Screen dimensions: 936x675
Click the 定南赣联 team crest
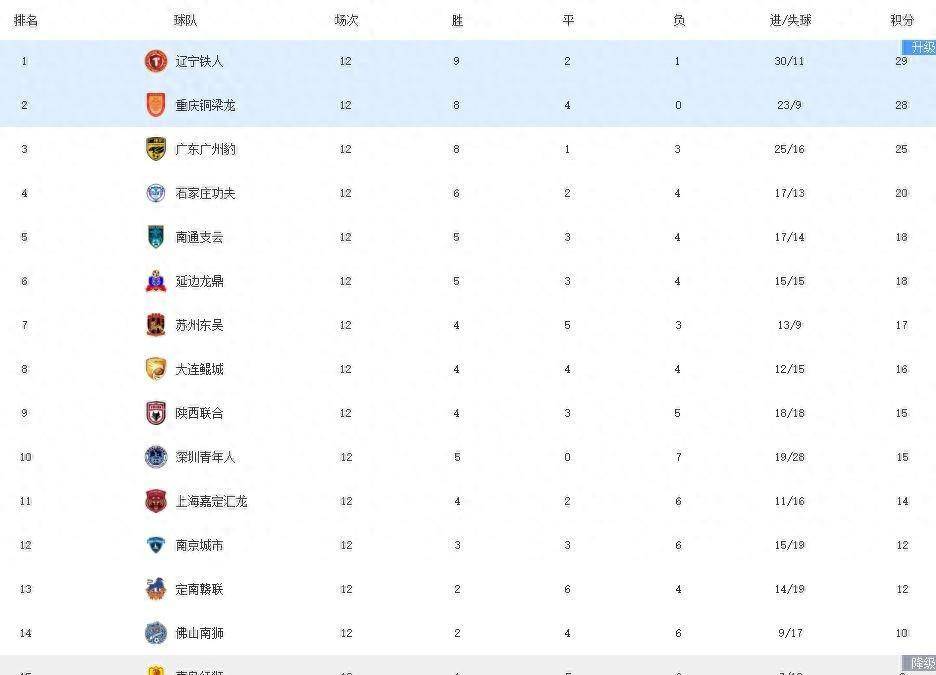pos(155,589)
